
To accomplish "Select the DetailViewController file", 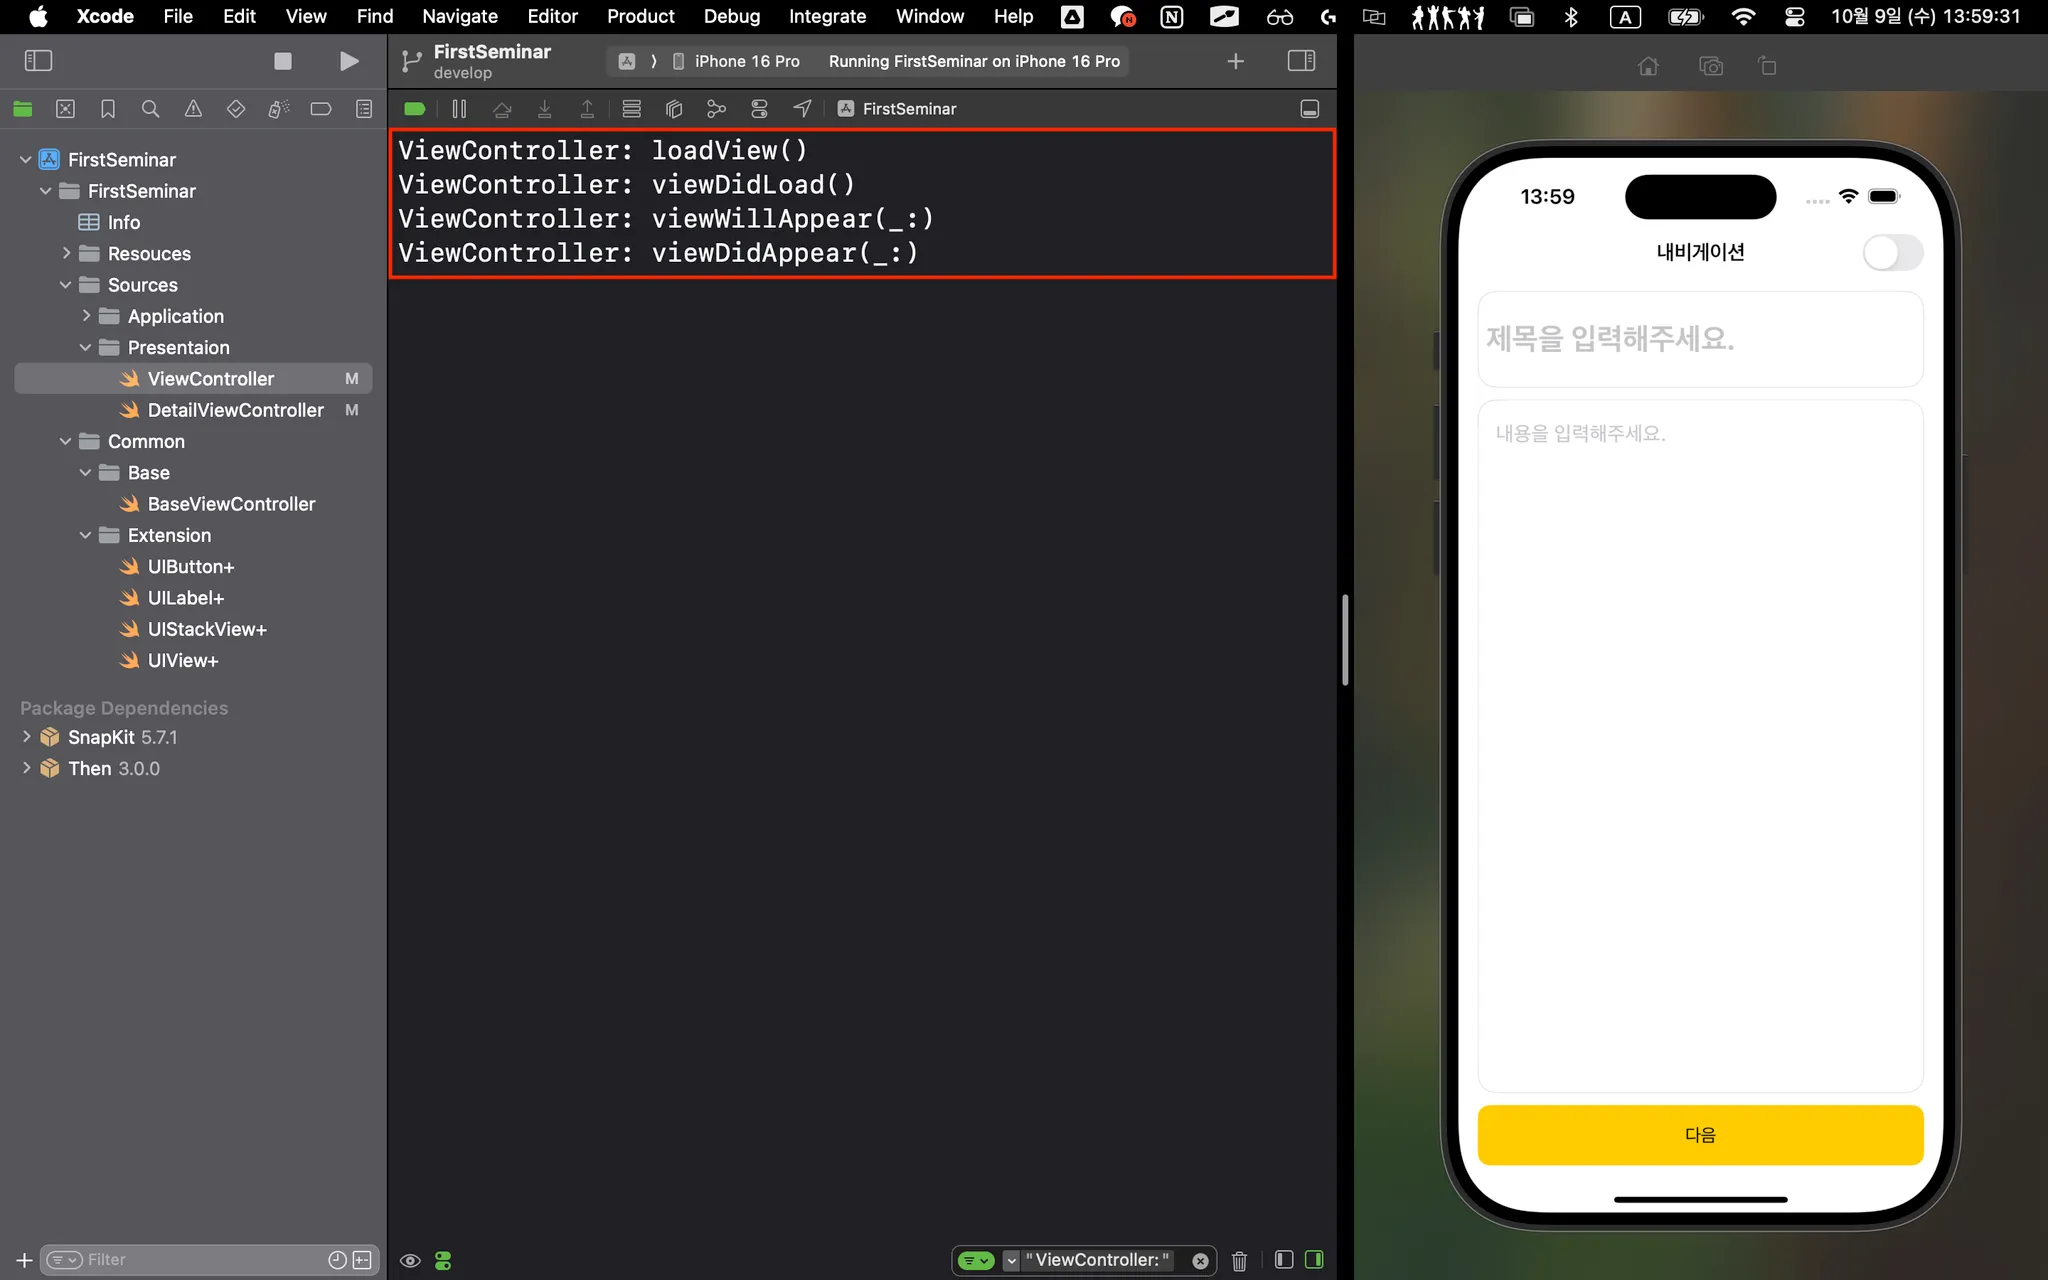I will [x=235, y=410].
